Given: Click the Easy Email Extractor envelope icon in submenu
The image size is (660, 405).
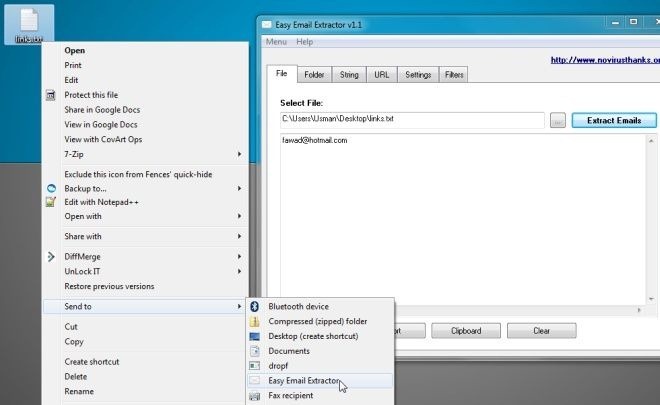Looking at the screenshot, I should point(254,381).
